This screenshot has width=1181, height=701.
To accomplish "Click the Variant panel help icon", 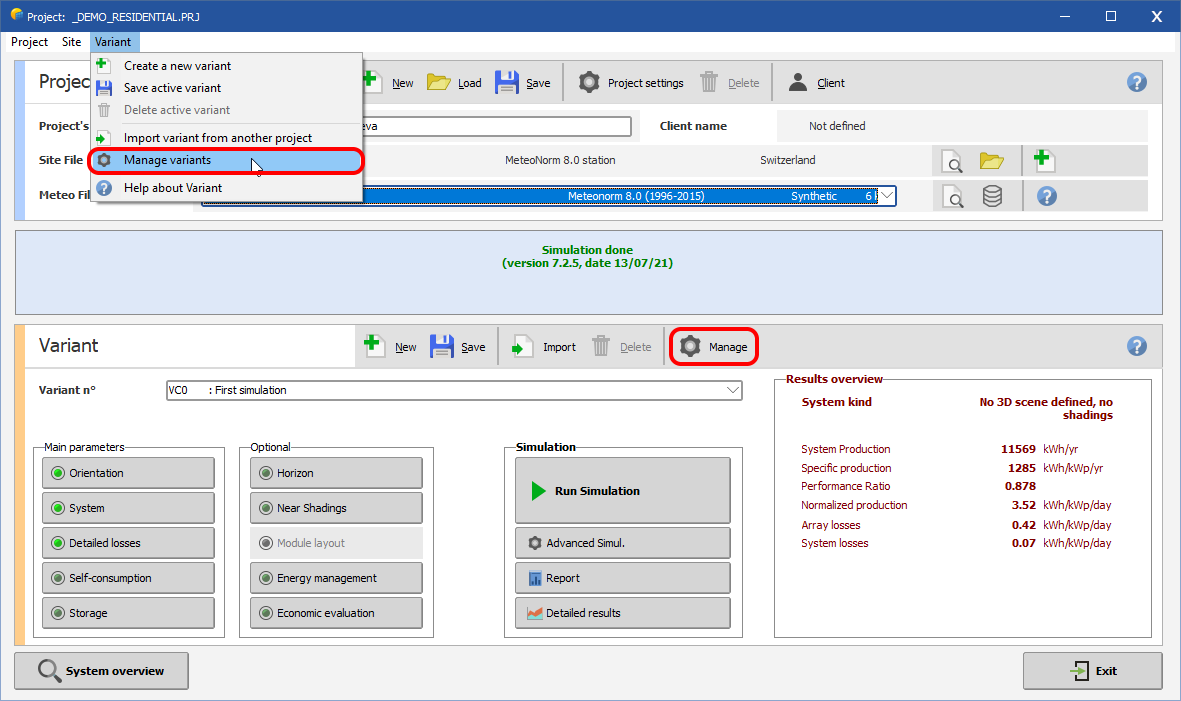I will 1137,346.
